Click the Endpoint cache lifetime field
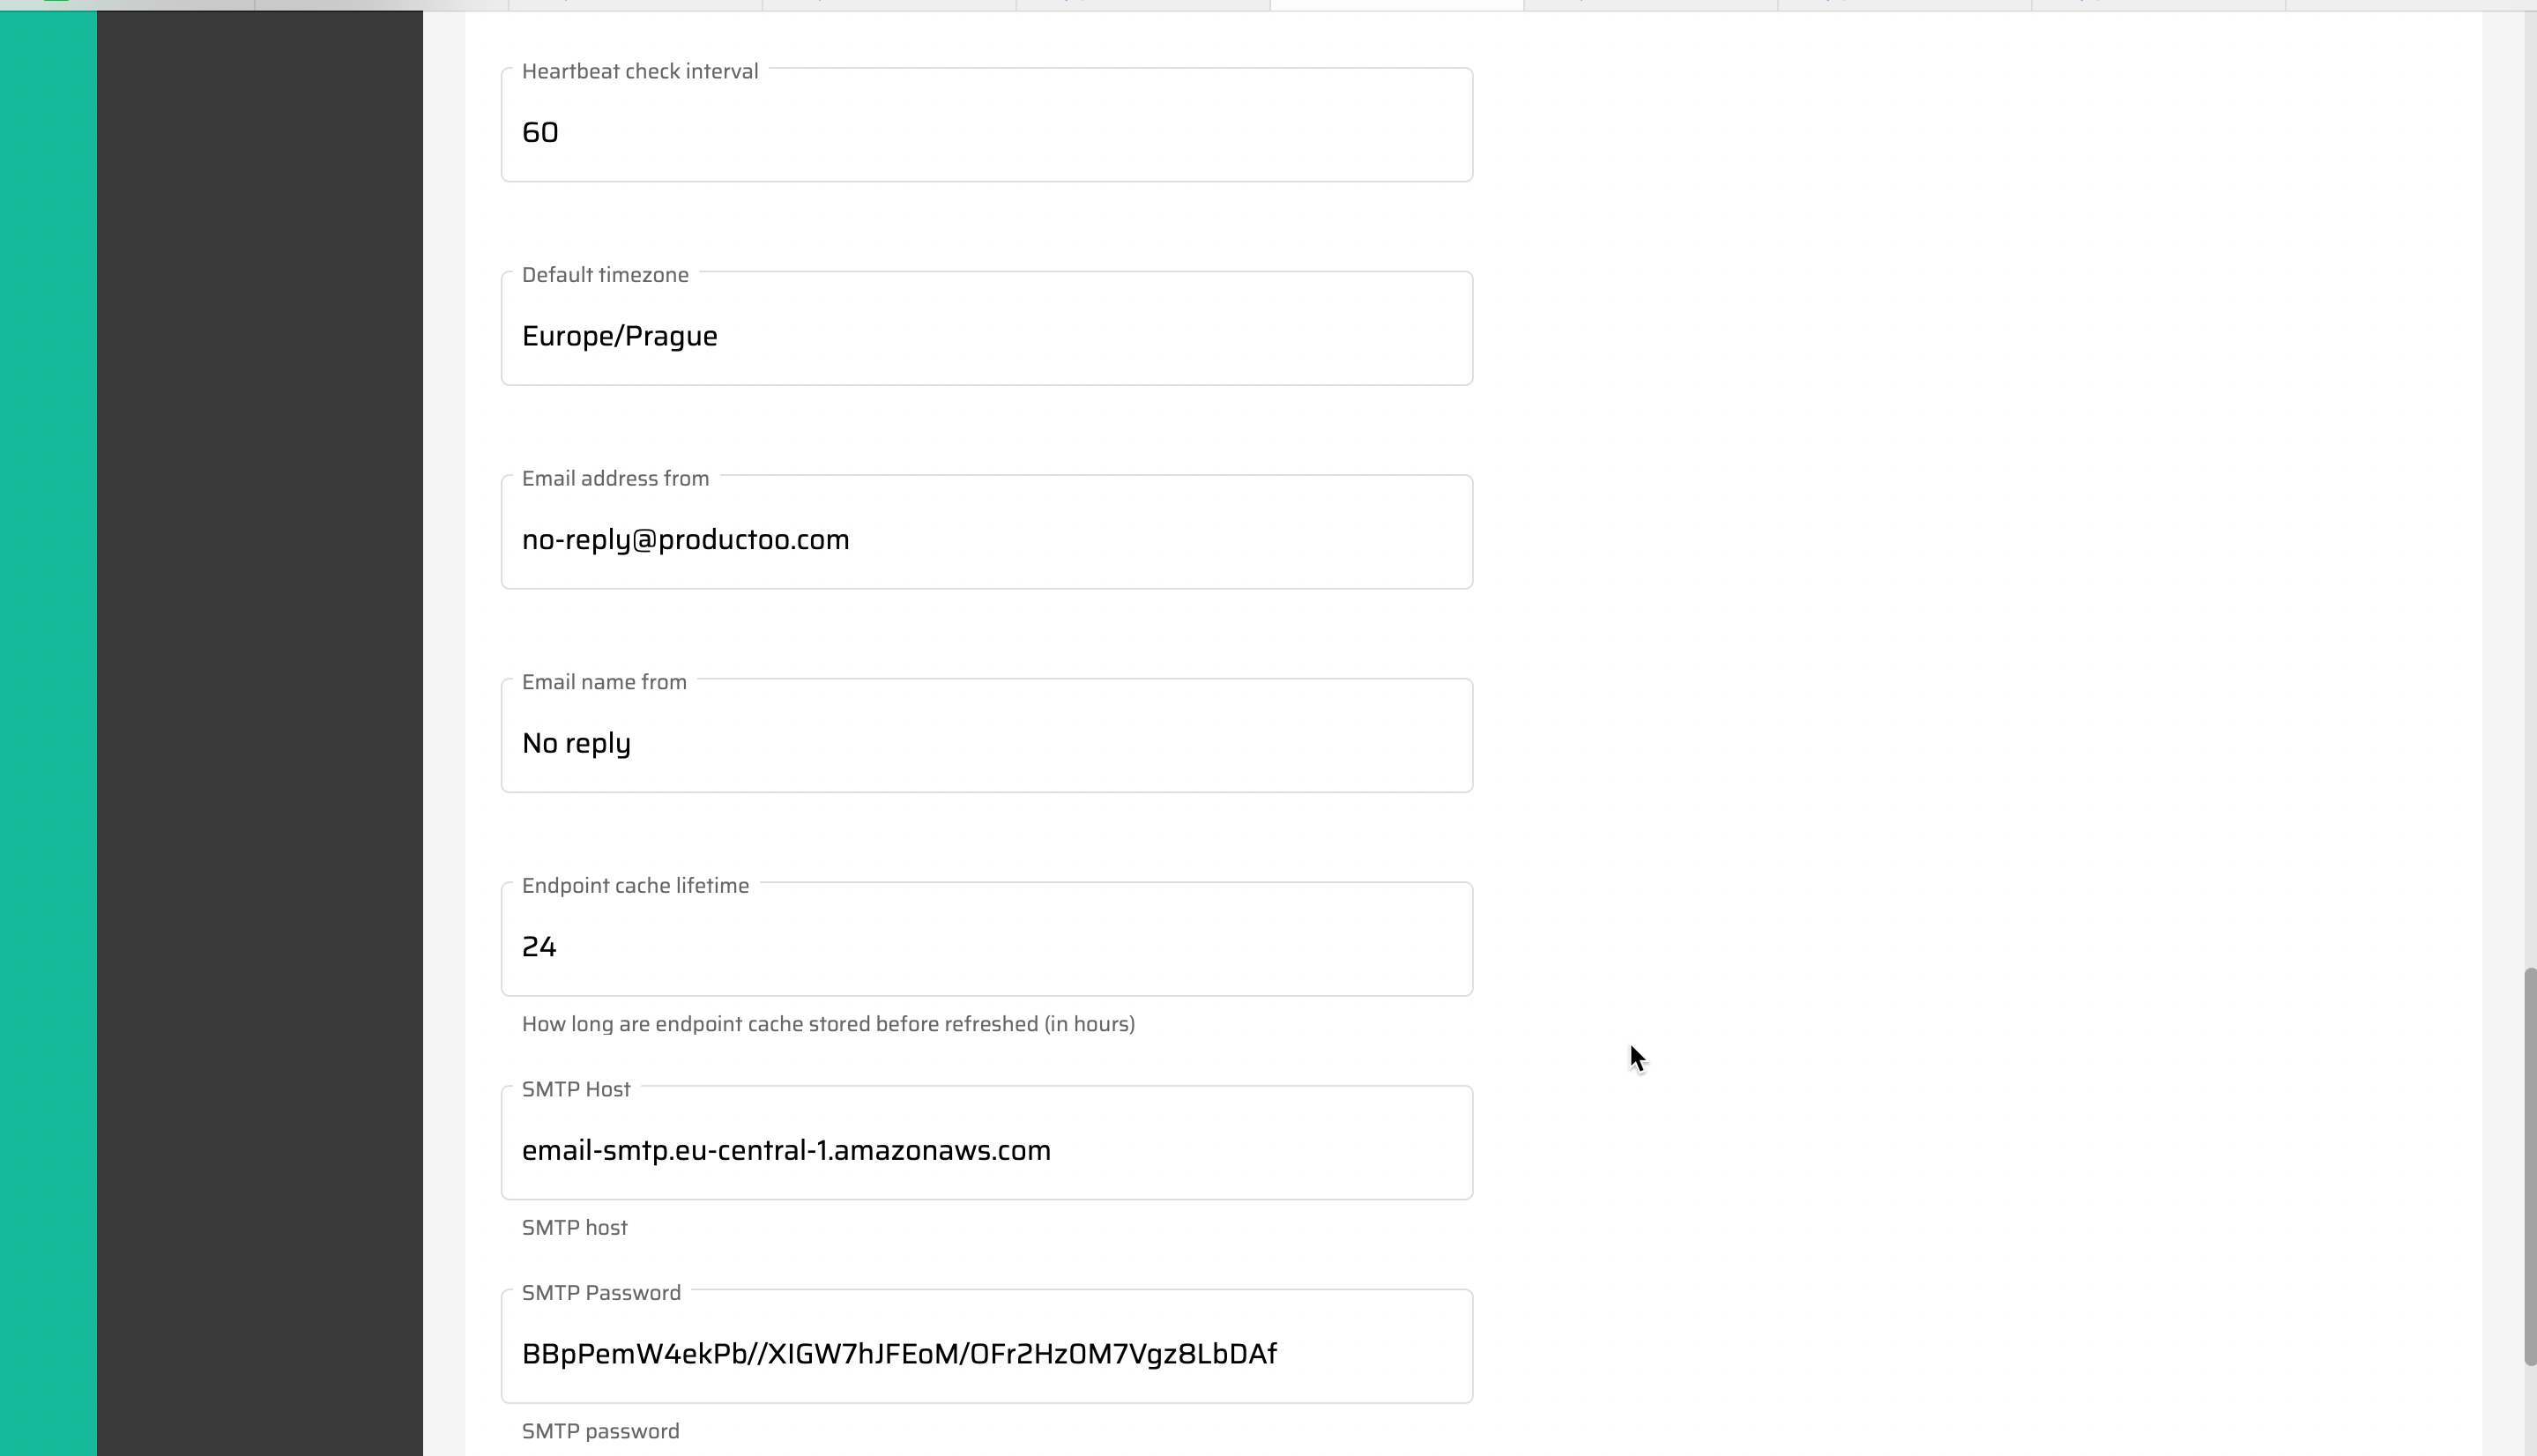 [986, 947]
